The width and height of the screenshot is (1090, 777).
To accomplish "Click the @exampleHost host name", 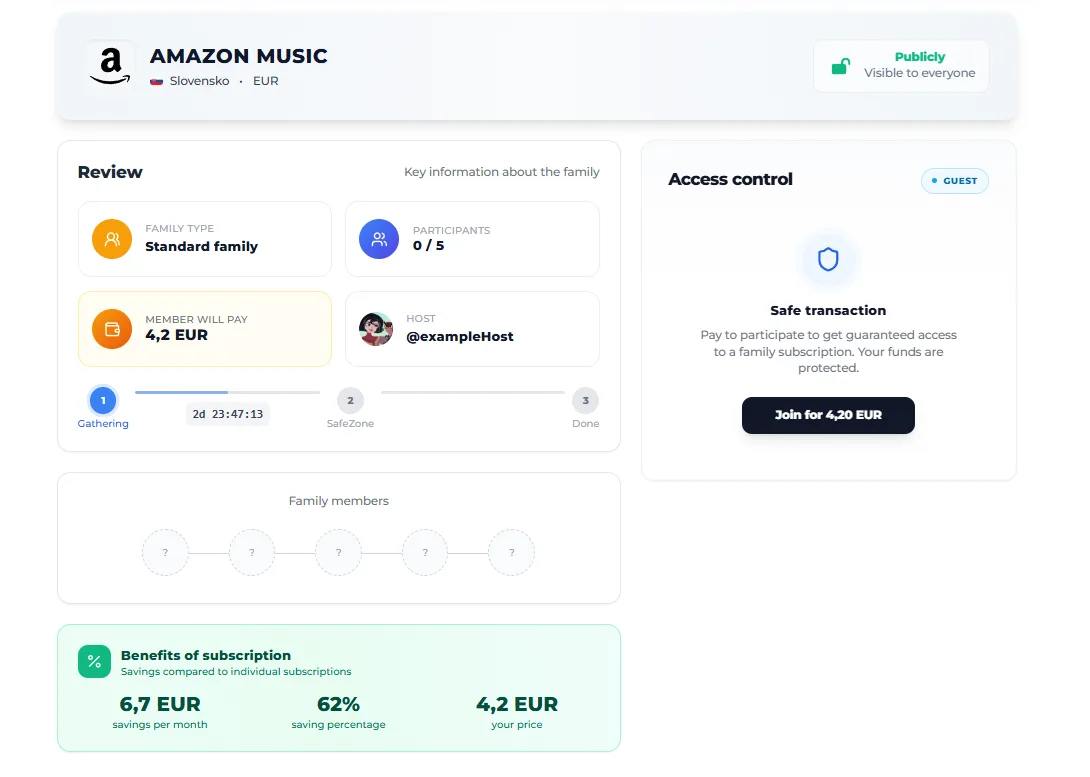I will 459,337.
